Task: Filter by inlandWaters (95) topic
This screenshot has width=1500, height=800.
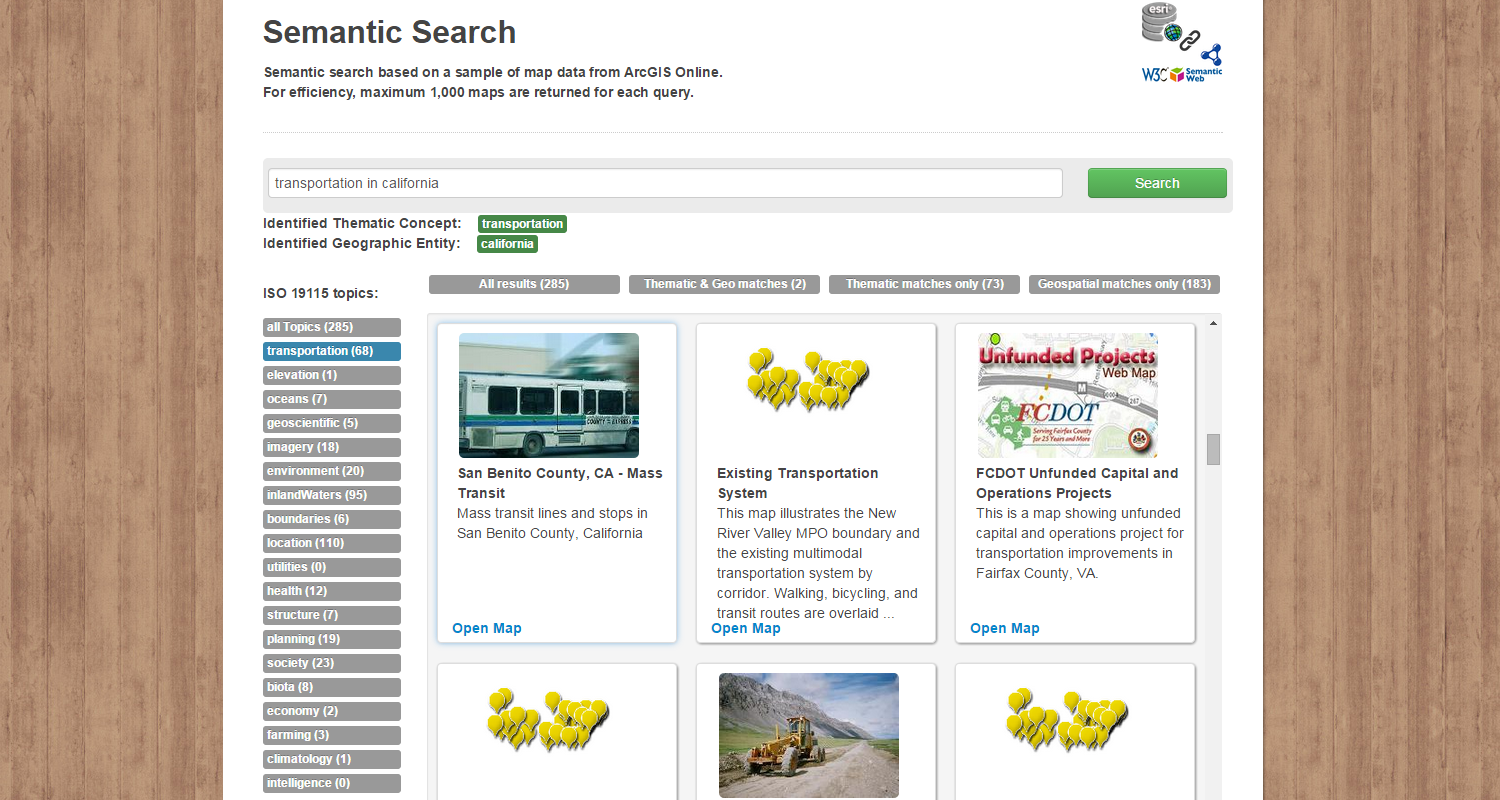Action: pyautogui.click(x=332, y=495)
